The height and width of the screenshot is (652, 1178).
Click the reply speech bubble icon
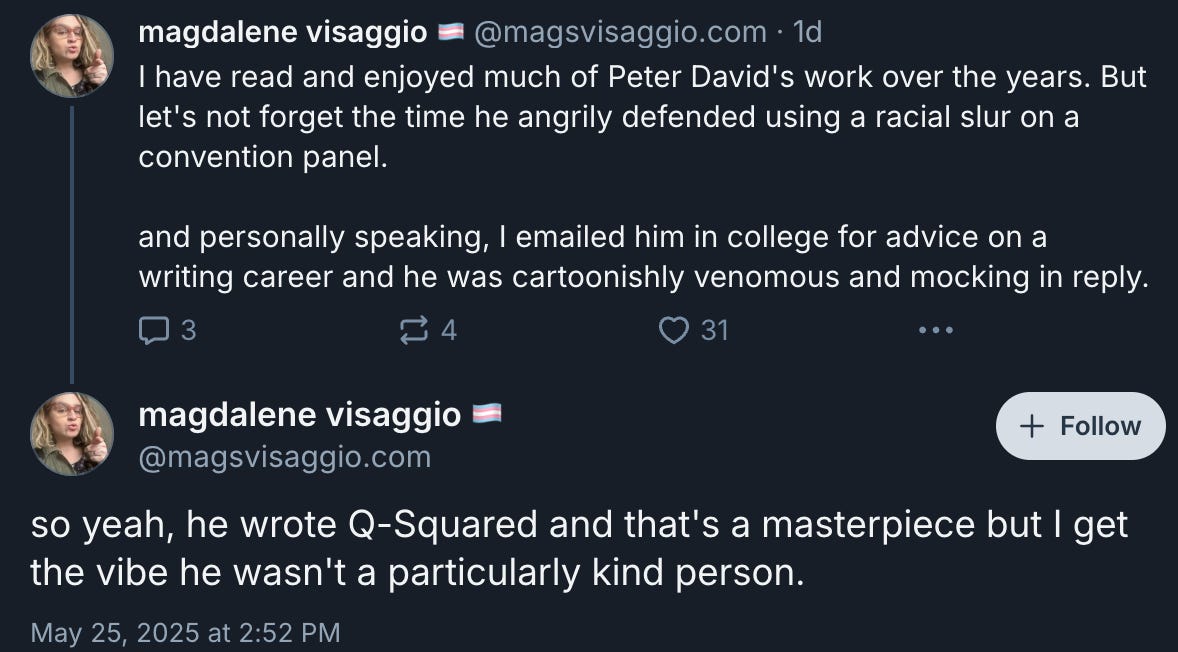pyautogui.click(x=153, y=329)
